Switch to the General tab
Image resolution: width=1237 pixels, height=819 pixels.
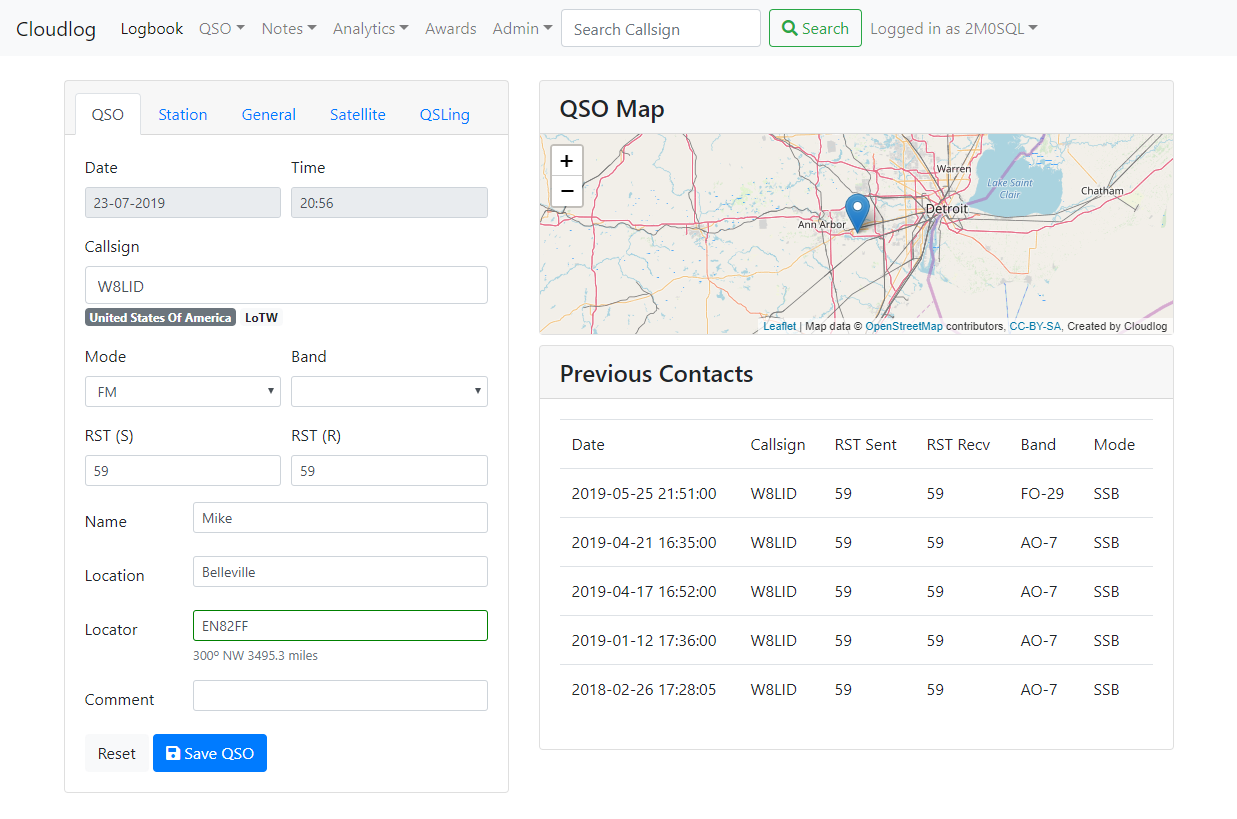pyautogui.click(x=269, y=114)
